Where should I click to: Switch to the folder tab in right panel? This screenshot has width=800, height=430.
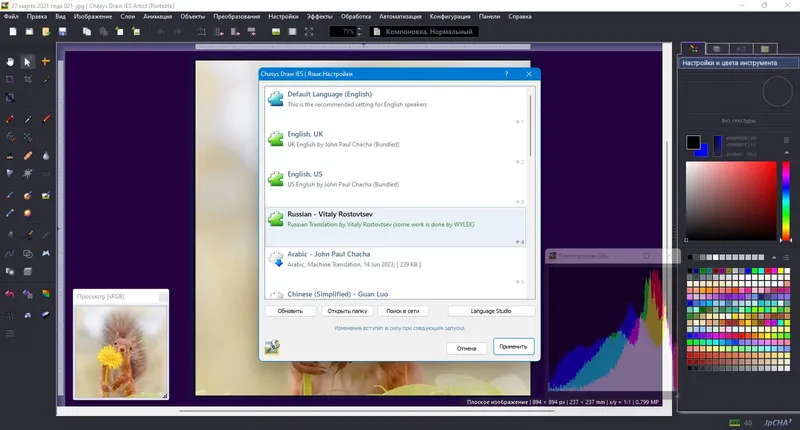point(765,49)
